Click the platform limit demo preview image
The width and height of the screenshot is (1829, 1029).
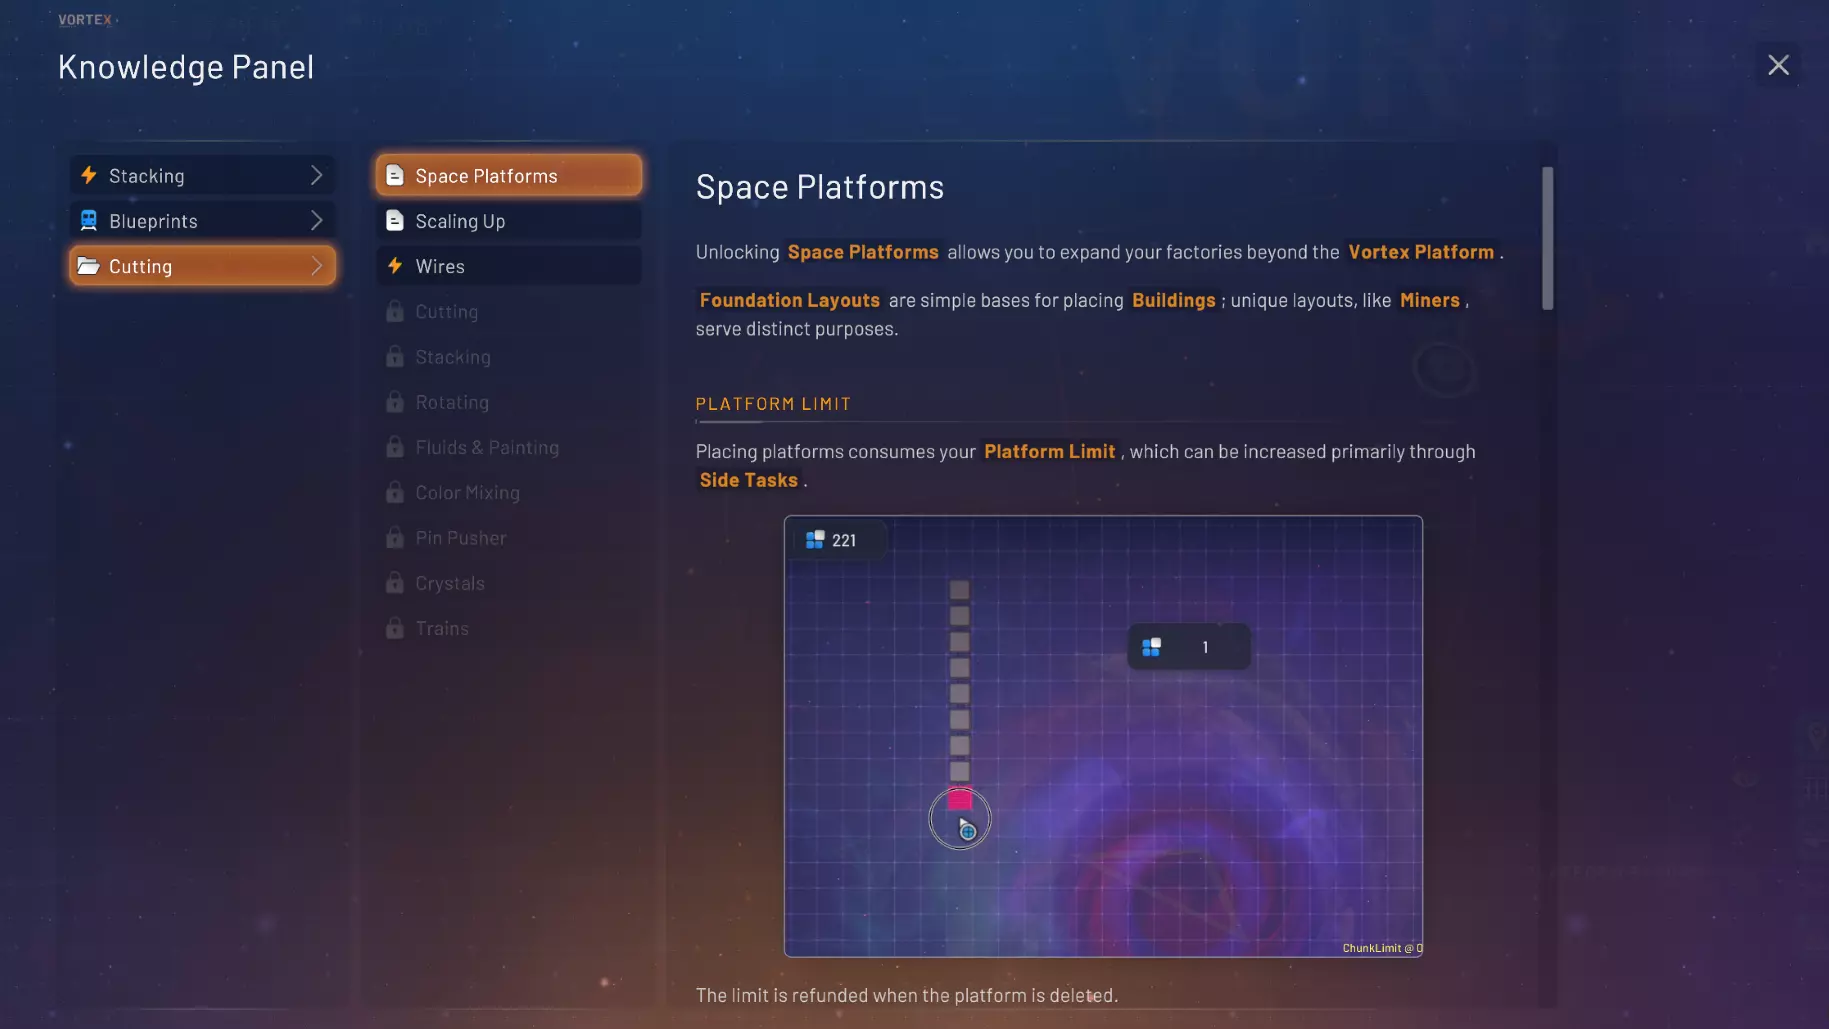pos(1103,736)
